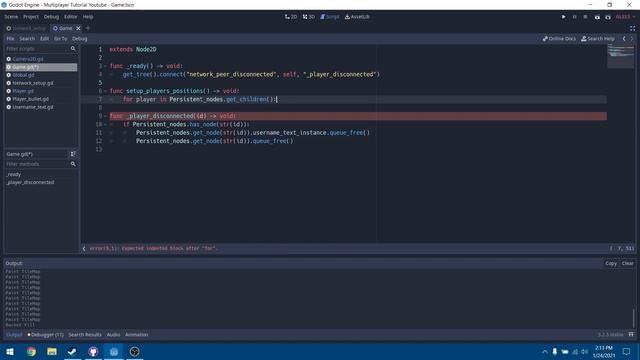
Task: Open the GLES3 renderer dropdown
Action: 625,17
